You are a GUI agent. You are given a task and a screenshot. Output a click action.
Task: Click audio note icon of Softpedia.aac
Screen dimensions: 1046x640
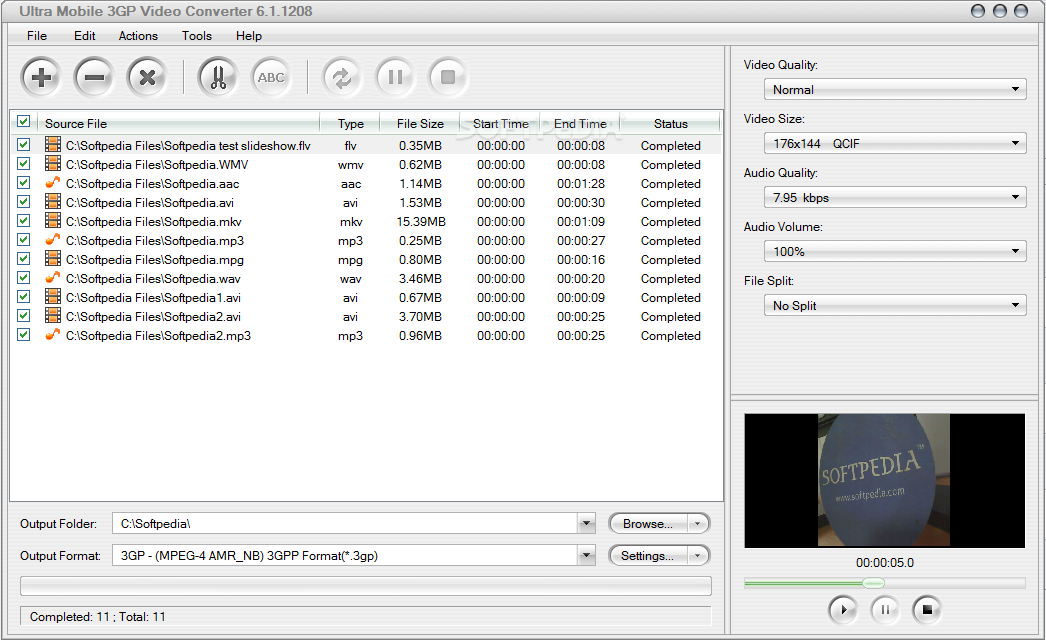point(53,182)
